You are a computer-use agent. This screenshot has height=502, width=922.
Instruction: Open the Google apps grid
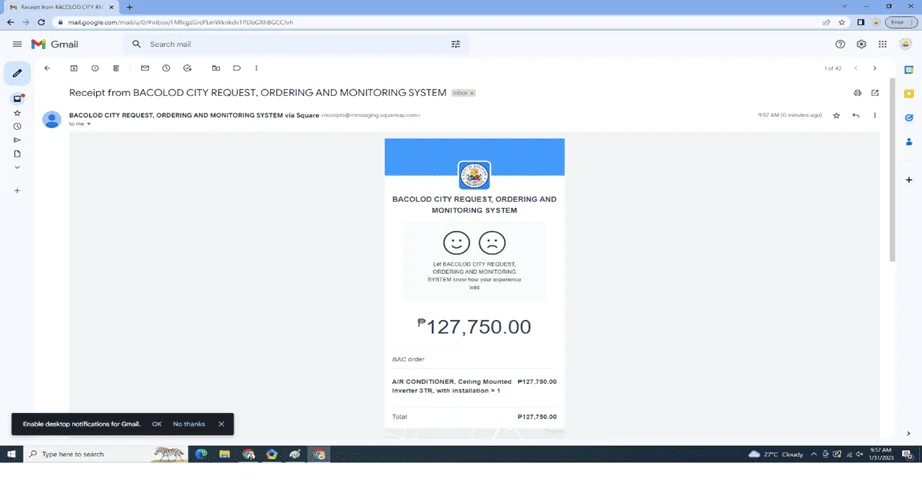(x=883, y=44)
